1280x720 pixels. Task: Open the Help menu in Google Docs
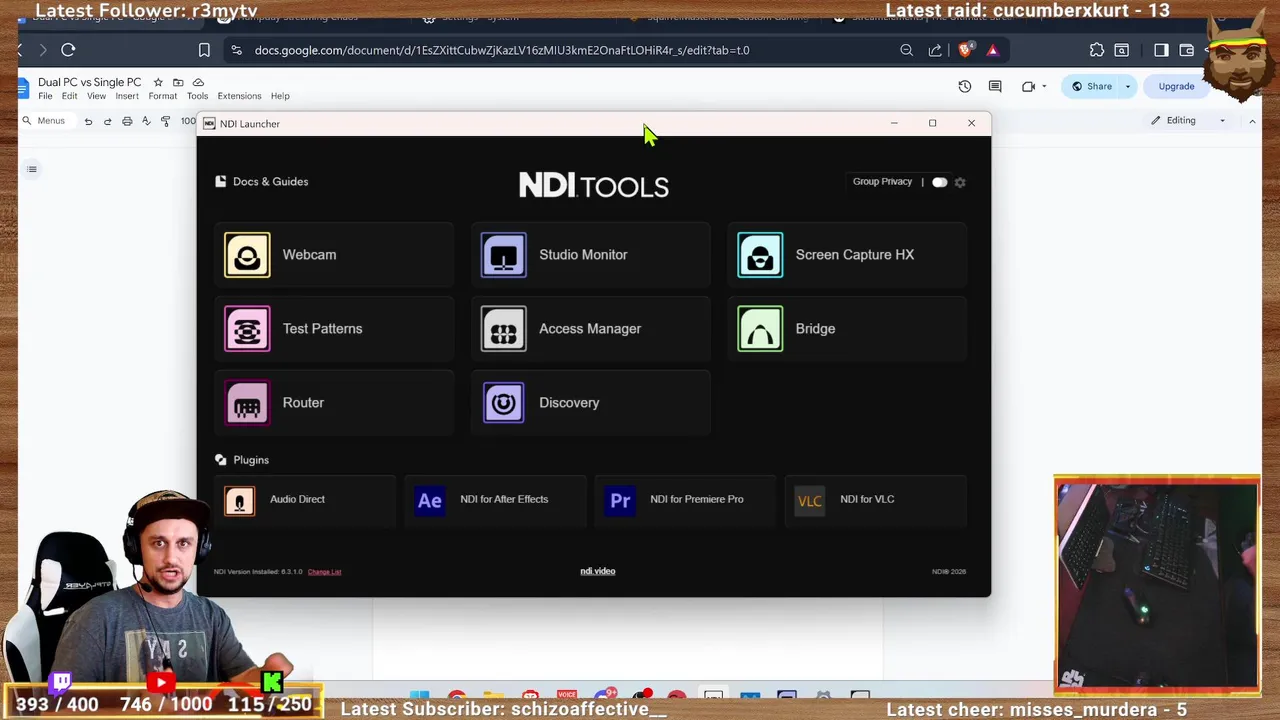[280, 96]
